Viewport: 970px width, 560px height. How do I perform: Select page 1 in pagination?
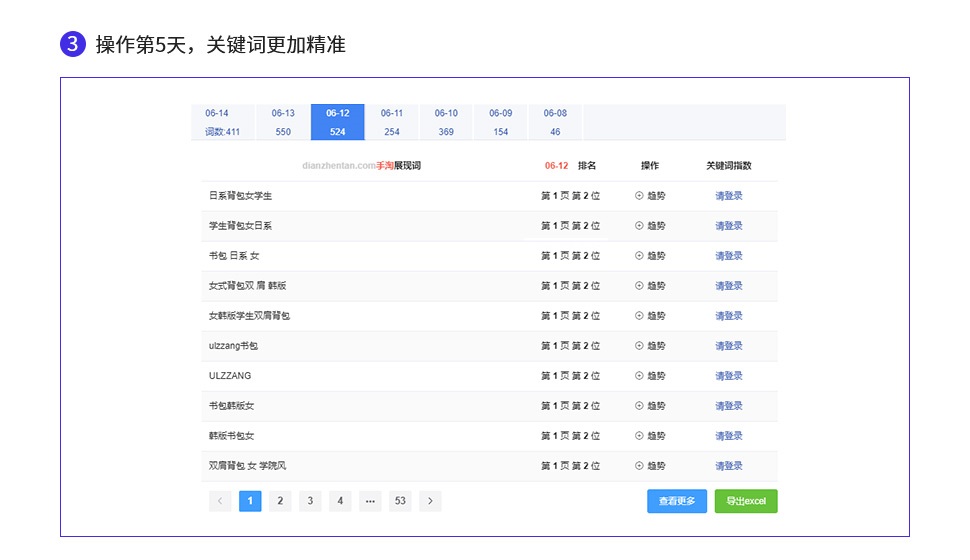250,501
